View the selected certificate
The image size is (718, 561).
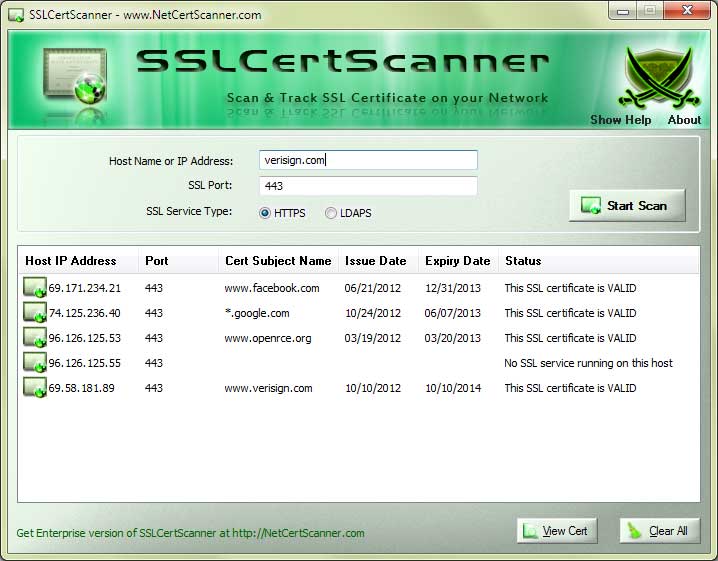pyautogui.click(x=557, y=531)
